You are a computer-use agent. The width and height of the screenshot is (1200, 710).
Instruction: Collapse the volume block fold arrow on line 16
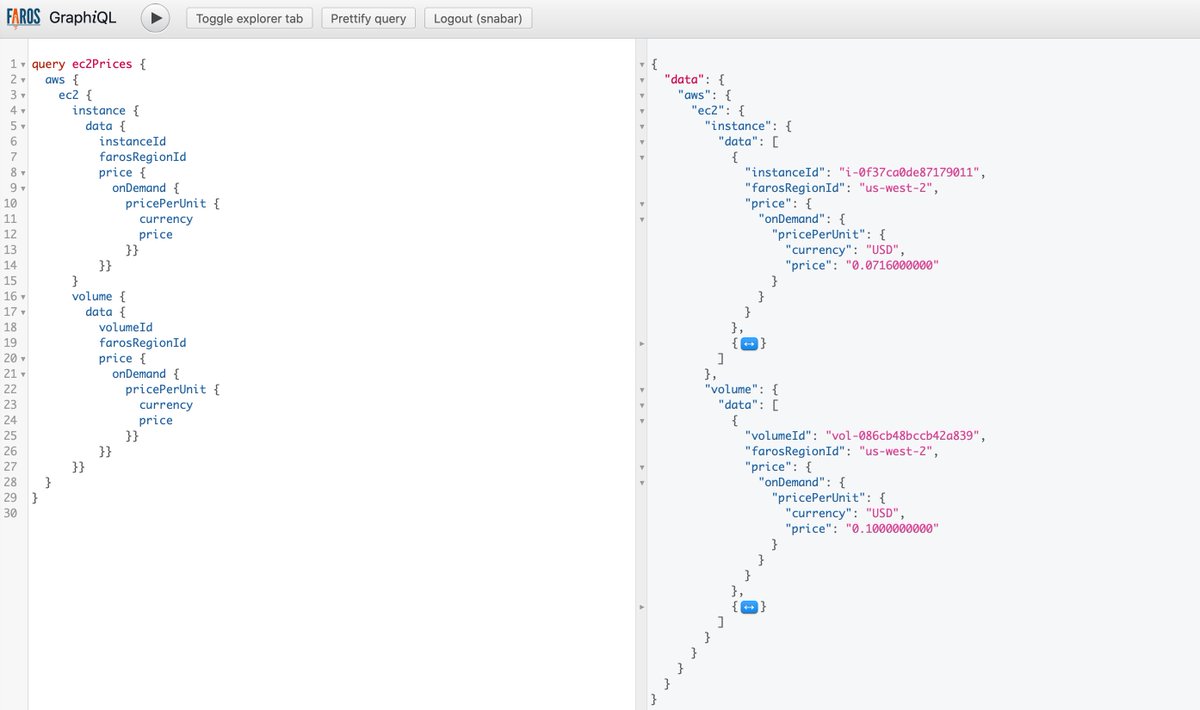point(23,297)
